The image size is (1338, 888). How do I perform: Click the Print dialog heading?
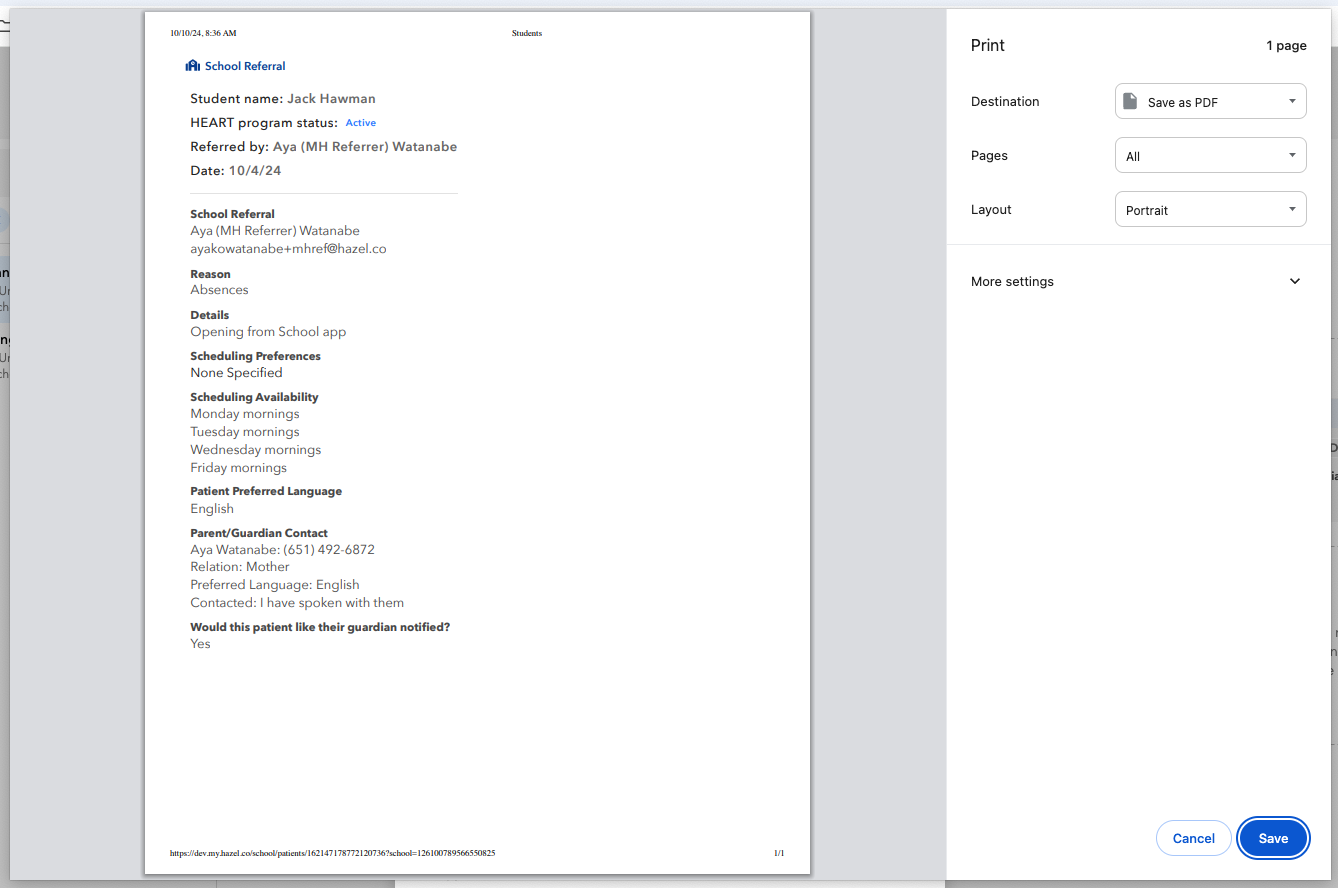(988, 45)
